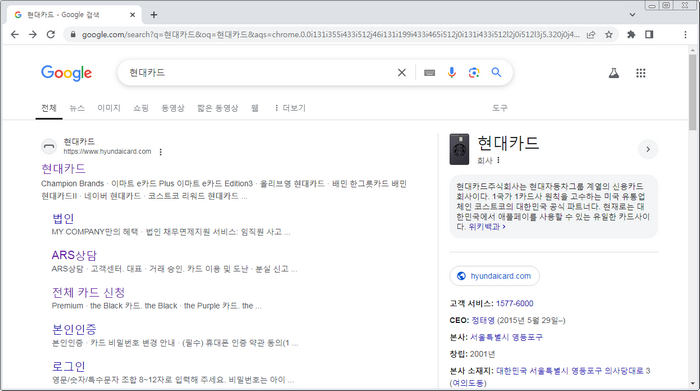
Task: Open the result options three-dot menu
Action: pos(161,152)
